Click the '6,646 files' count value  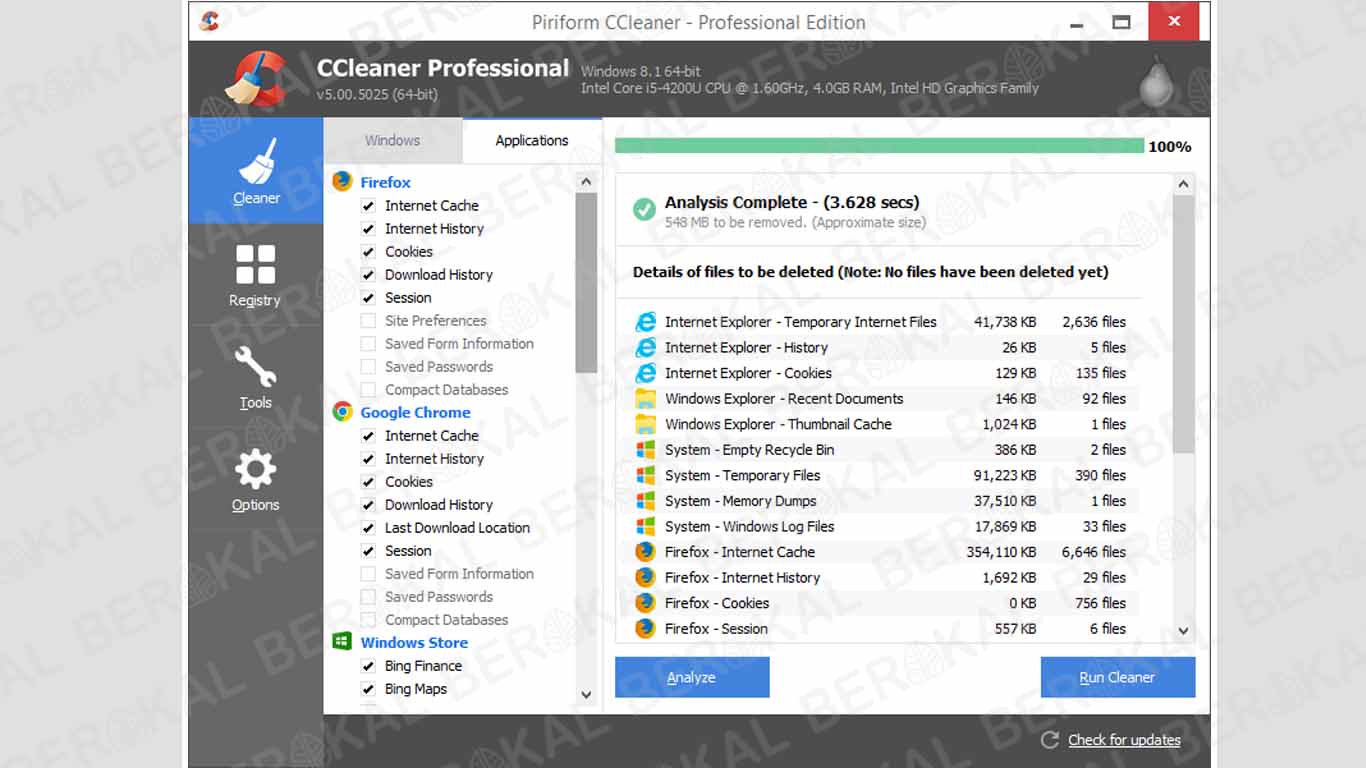click(x=1094, y=552)
